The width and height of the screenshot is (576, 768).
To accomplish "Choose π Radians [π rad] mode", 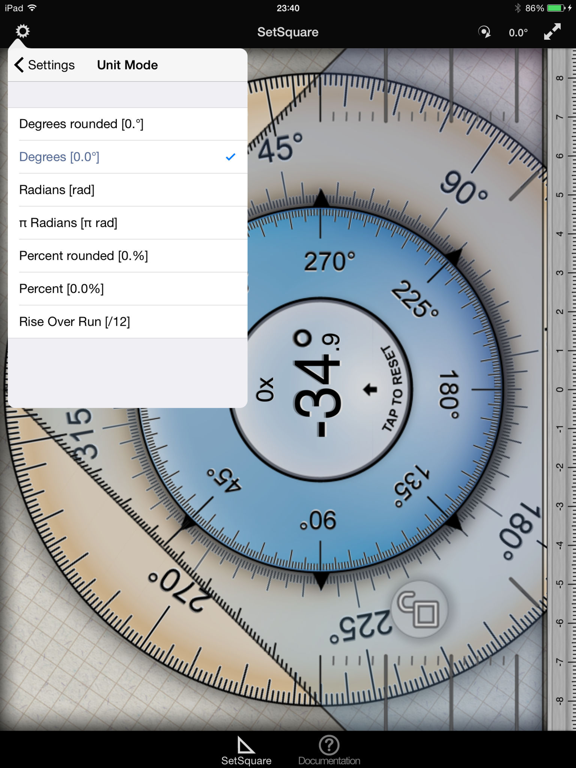I will (x=128, y=223).
